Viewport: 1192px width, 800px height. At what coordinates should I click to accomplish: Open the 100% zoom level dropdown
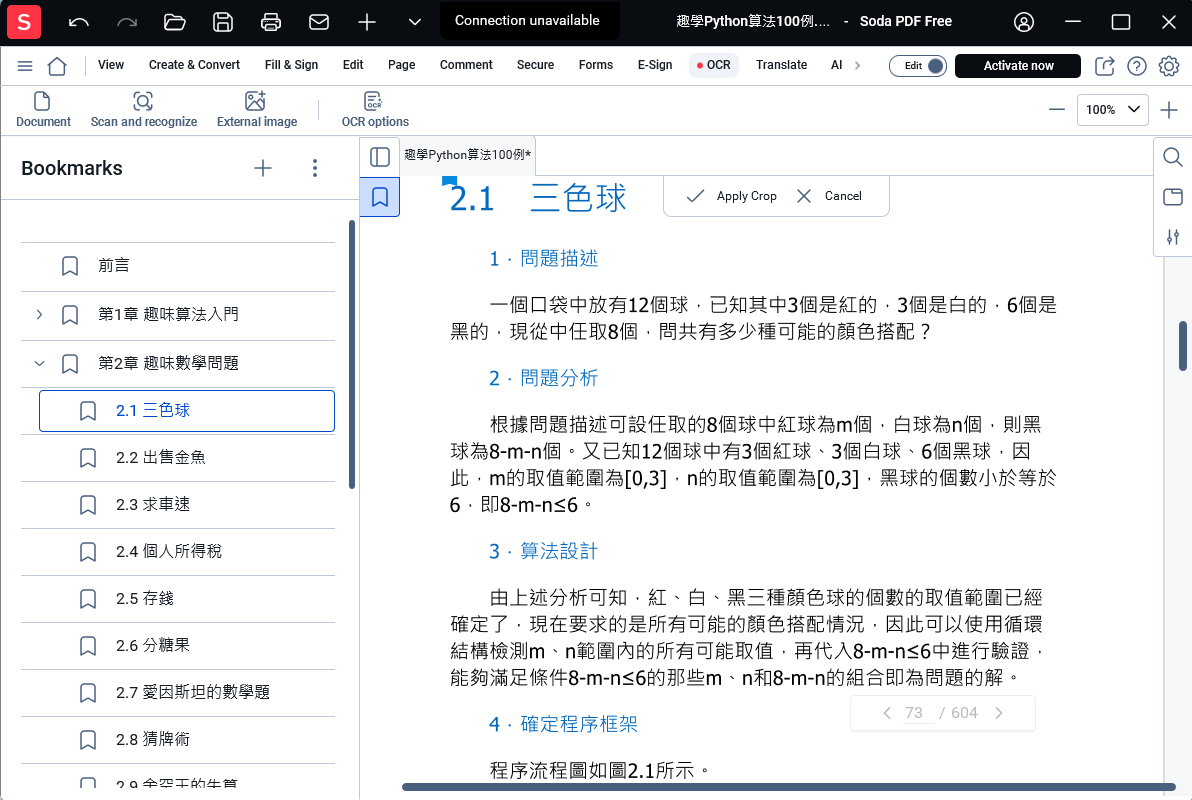[x=1112, y=110]
